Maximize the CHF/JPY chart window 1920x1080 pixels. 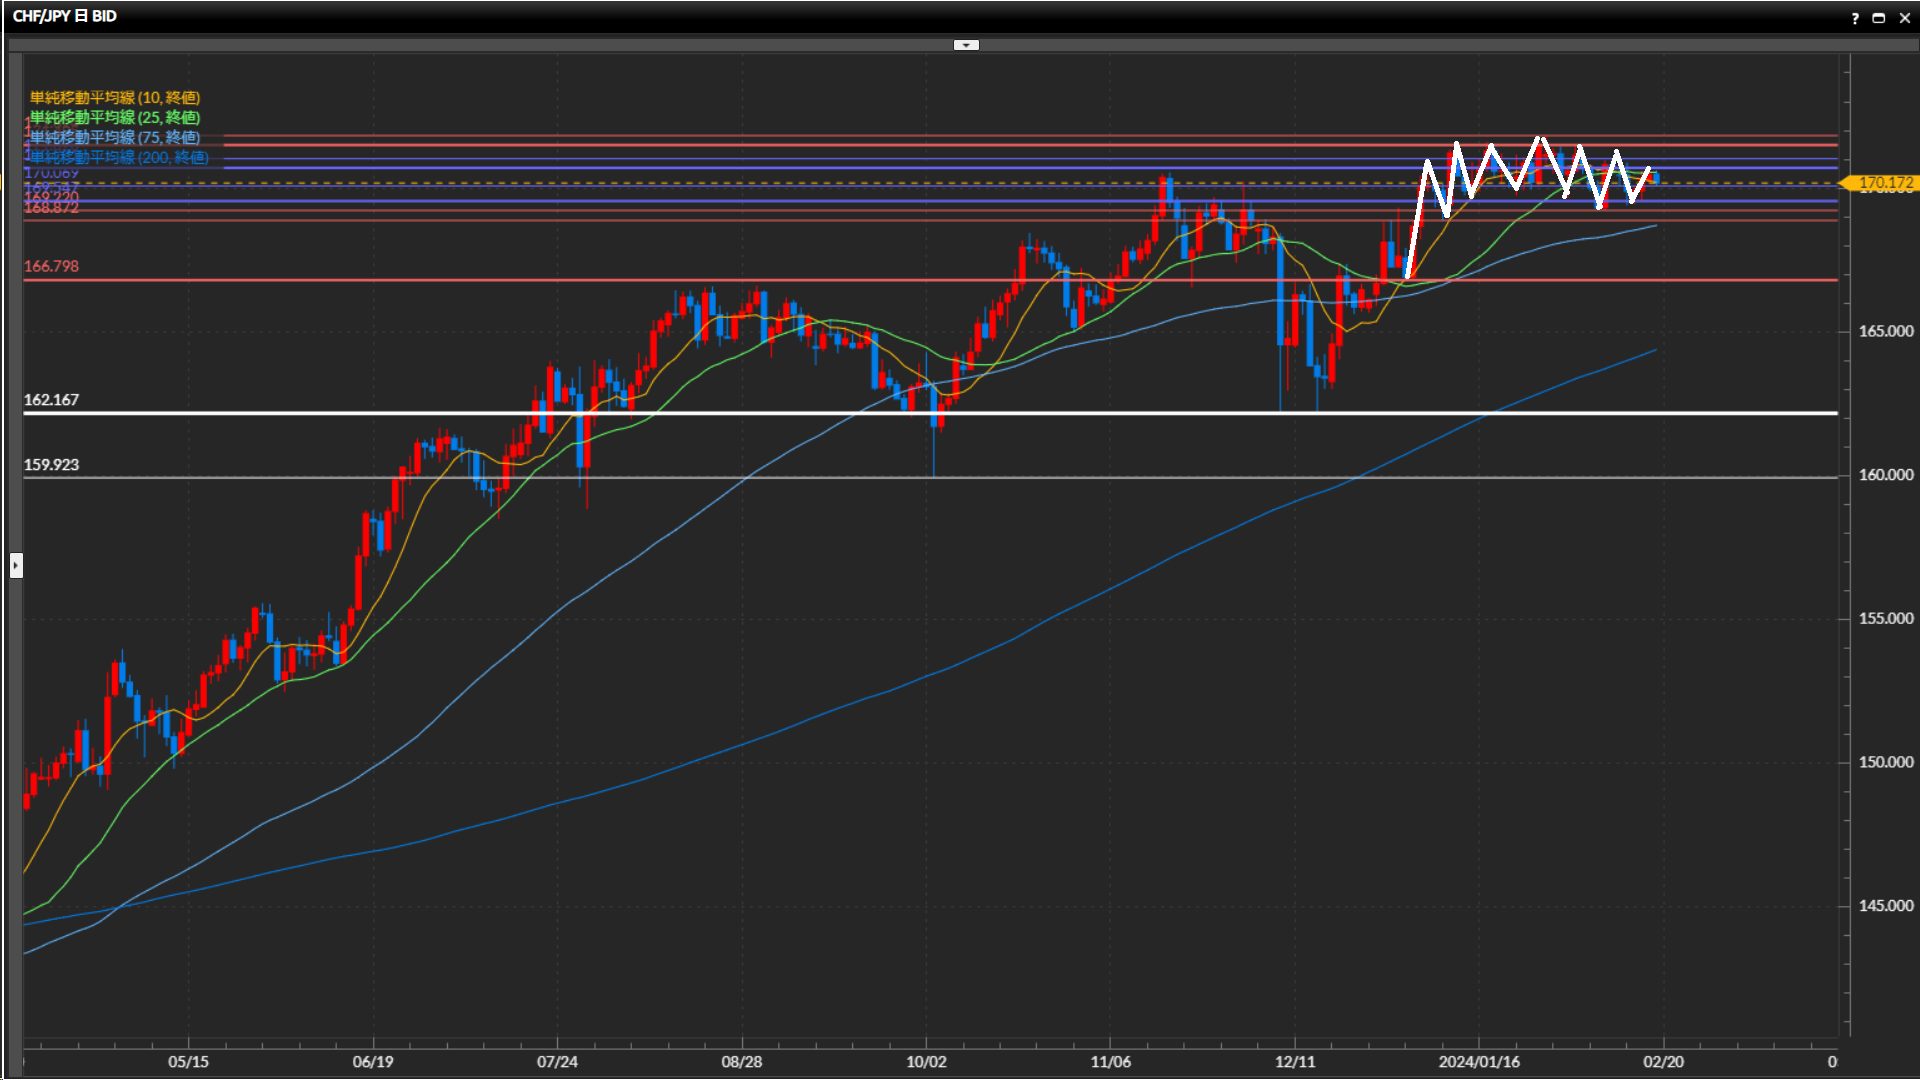(x=1878, y=18)
